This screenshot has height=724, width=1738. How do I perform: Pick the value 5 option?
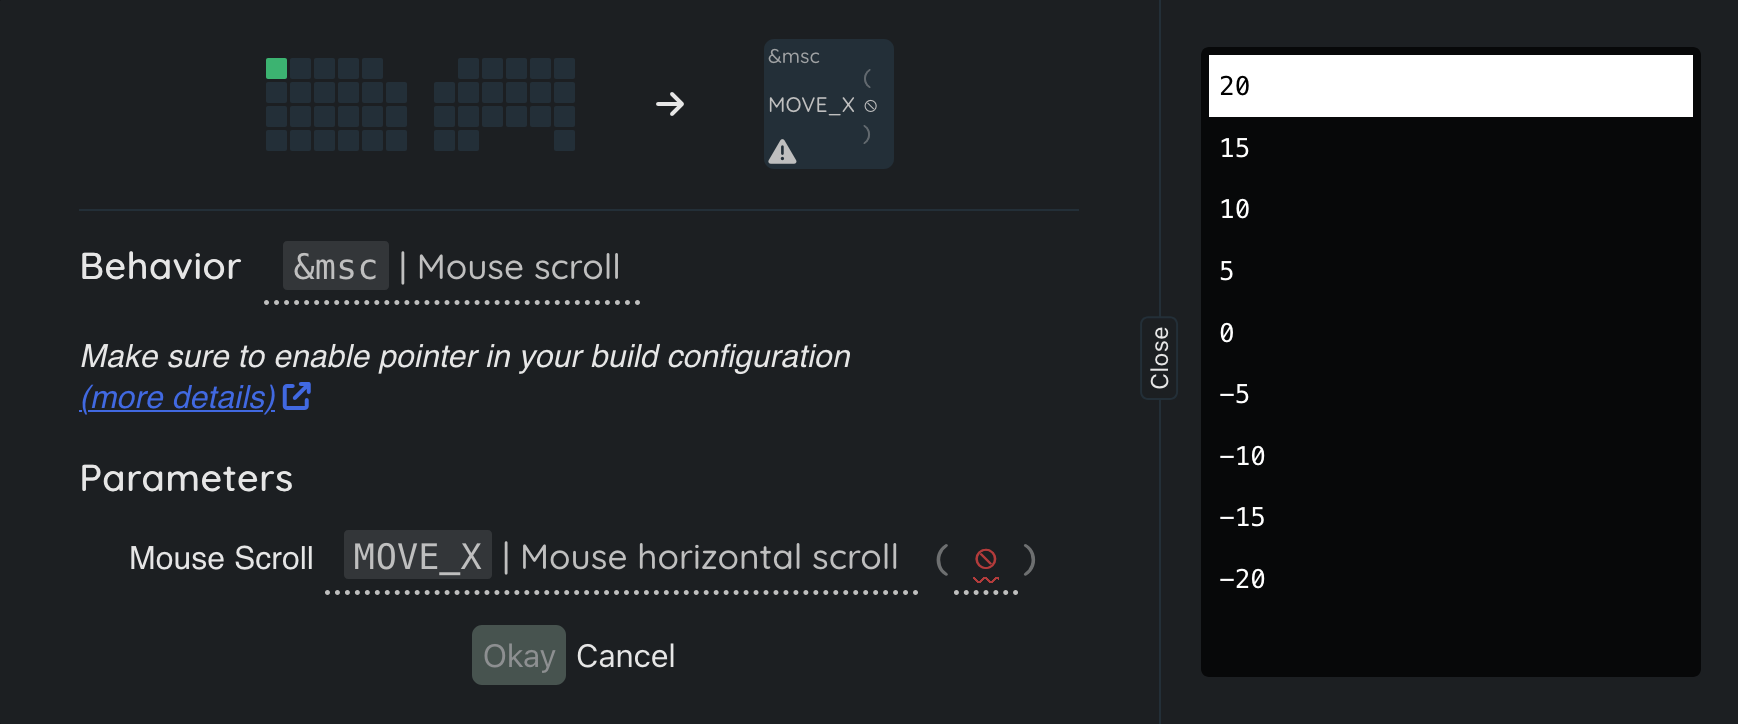point(1450,271)
